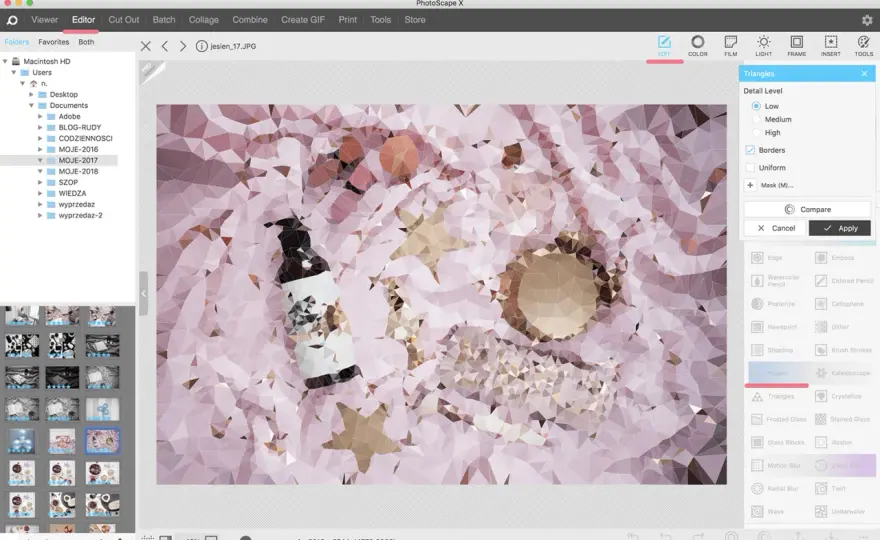This screenshot has width=880, height=540.
Task: Choose the Stained Glass effect
Action: click(x=842, y=419)
